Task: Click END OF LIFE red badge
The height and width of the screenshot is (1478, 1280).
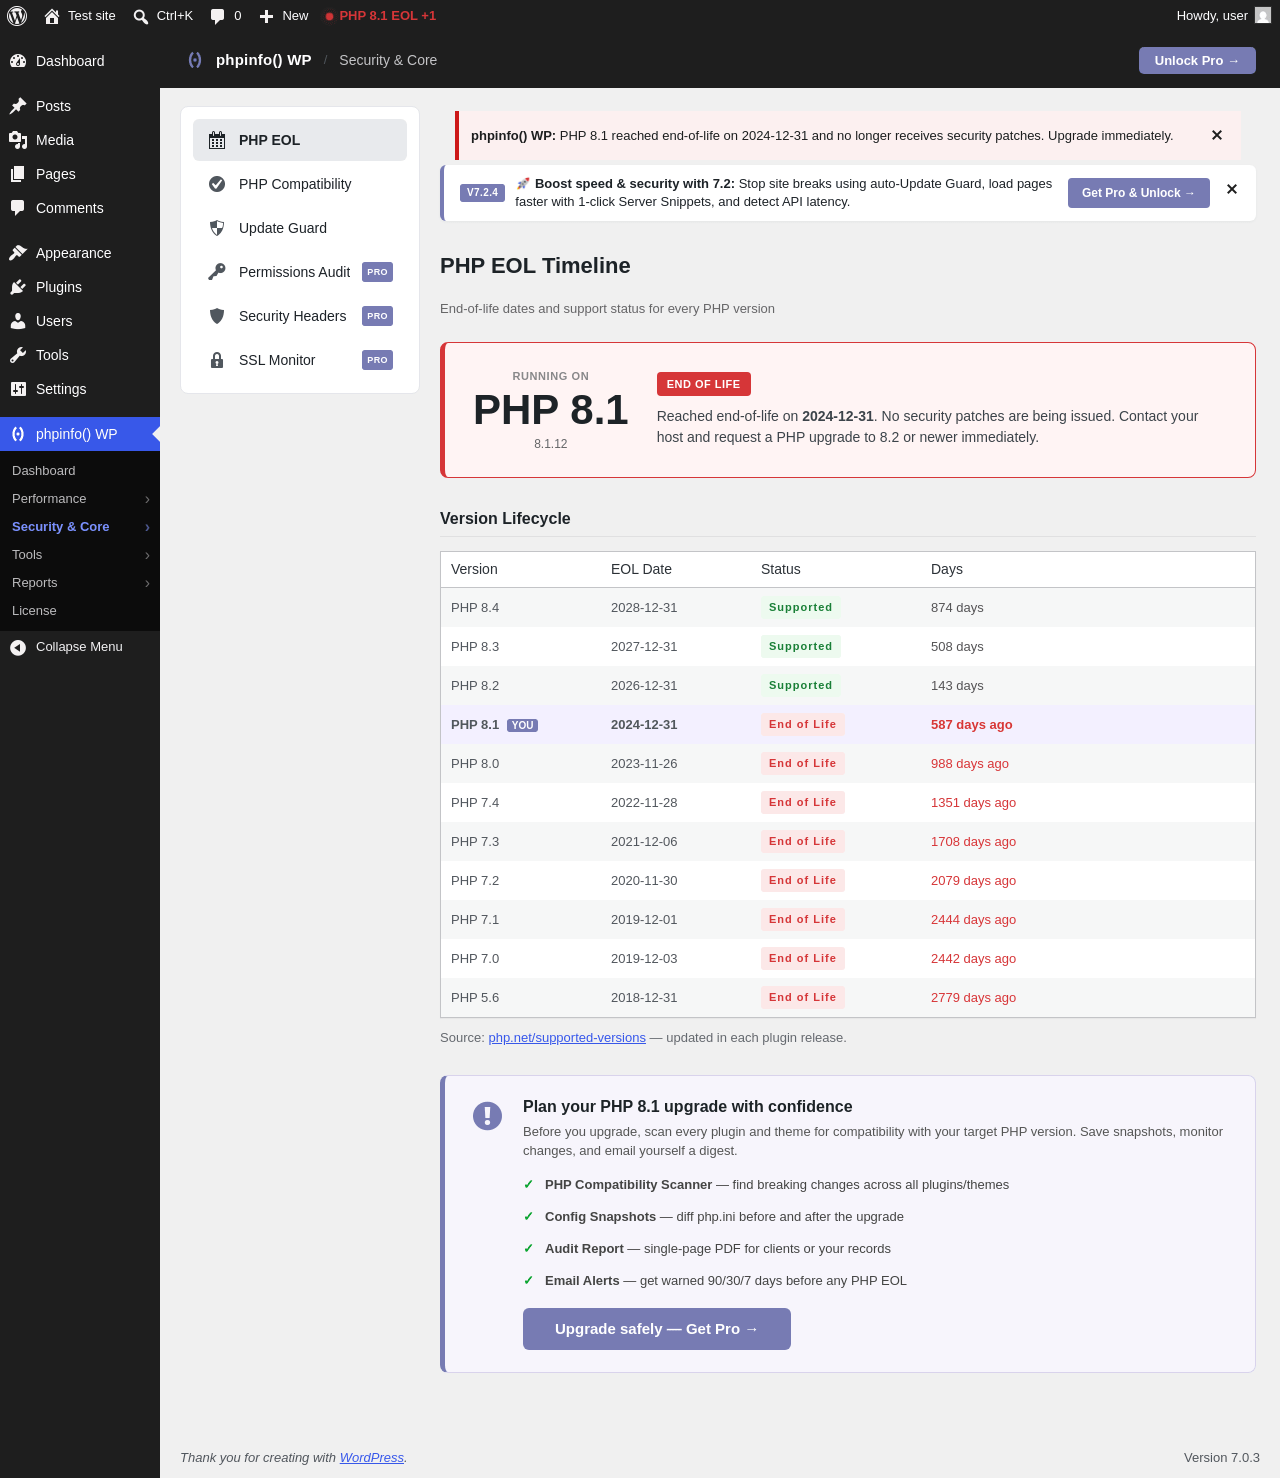Action: [704, 384]
